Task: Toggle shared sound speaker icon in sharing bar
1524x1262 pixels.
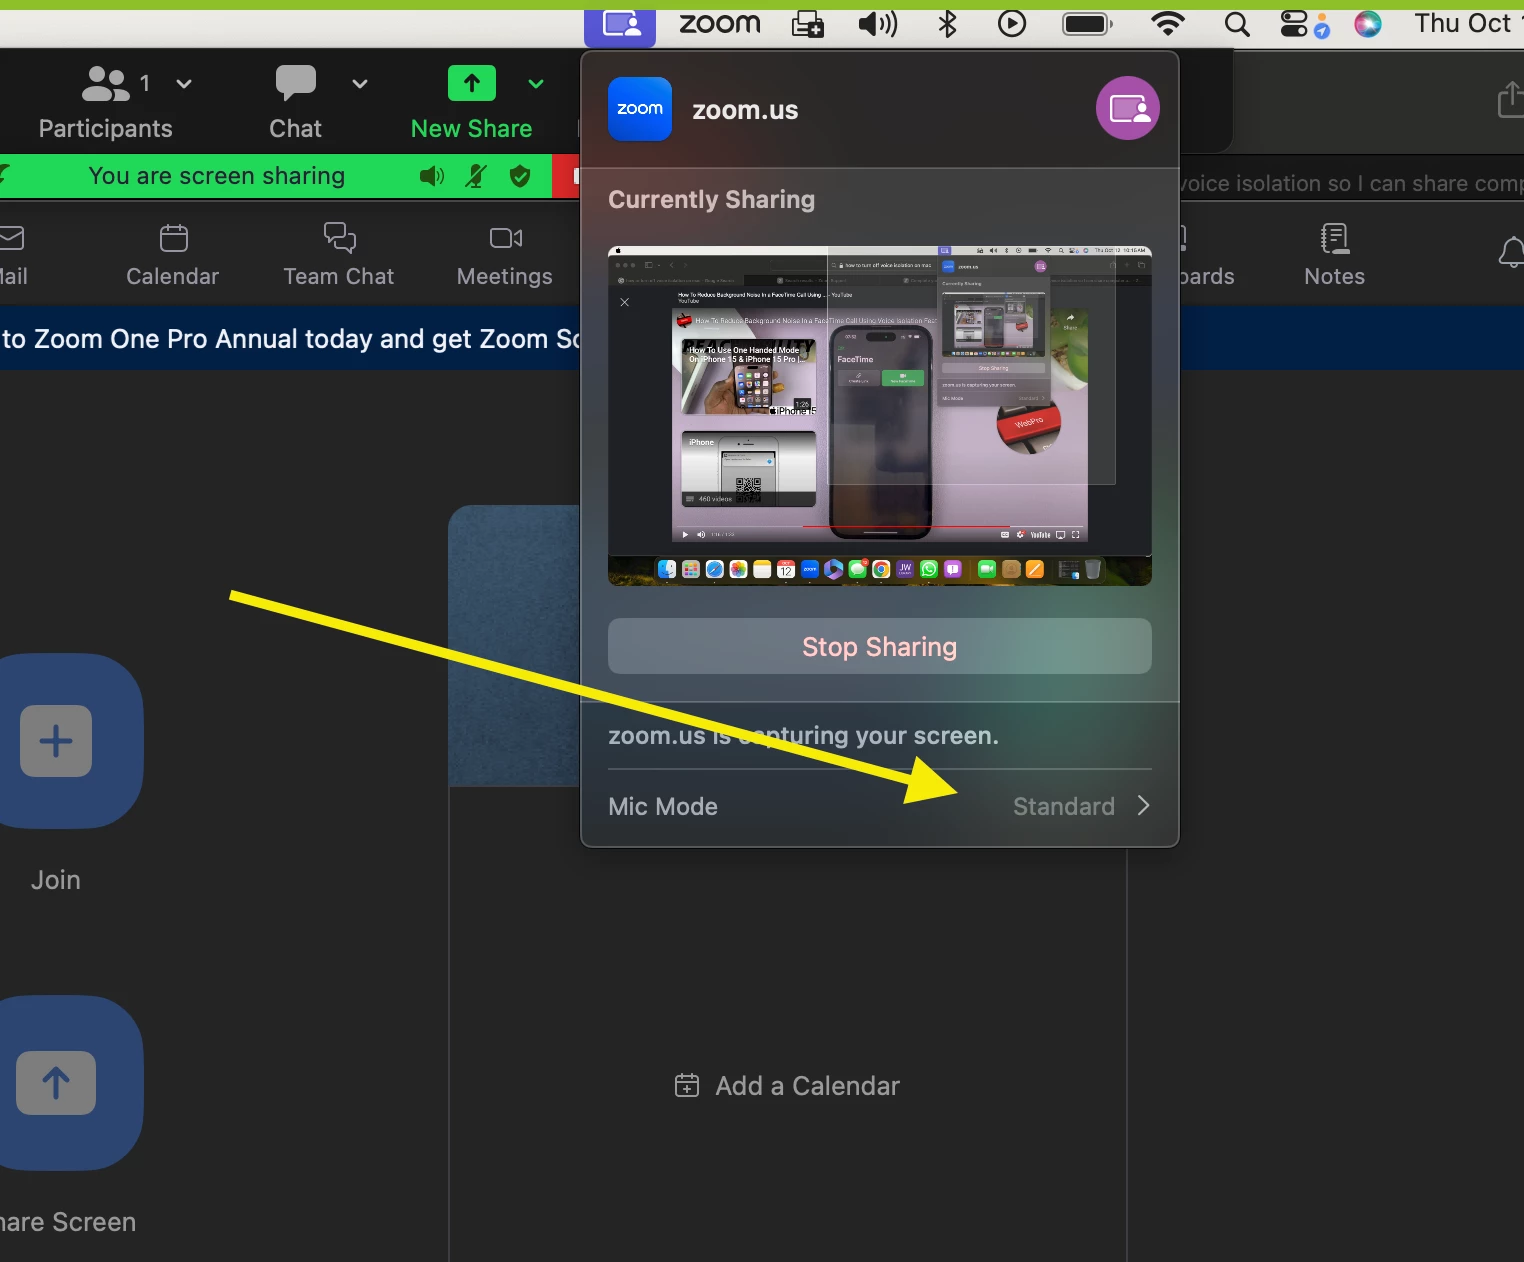Action: point(432,177)
